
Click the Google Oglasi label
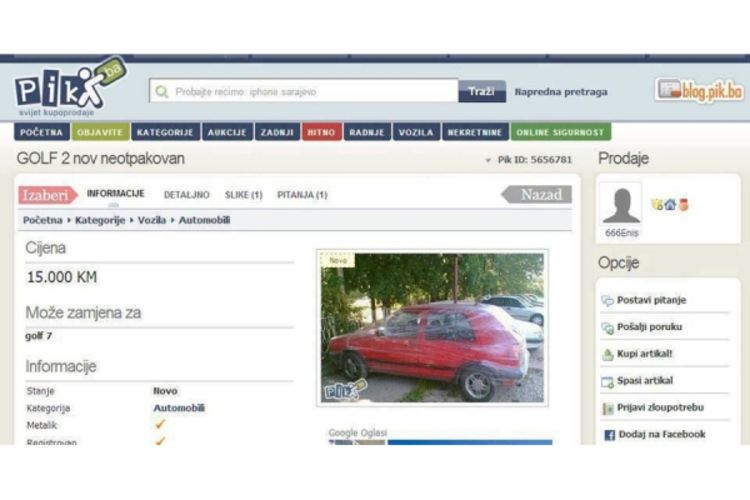[357, 433]
